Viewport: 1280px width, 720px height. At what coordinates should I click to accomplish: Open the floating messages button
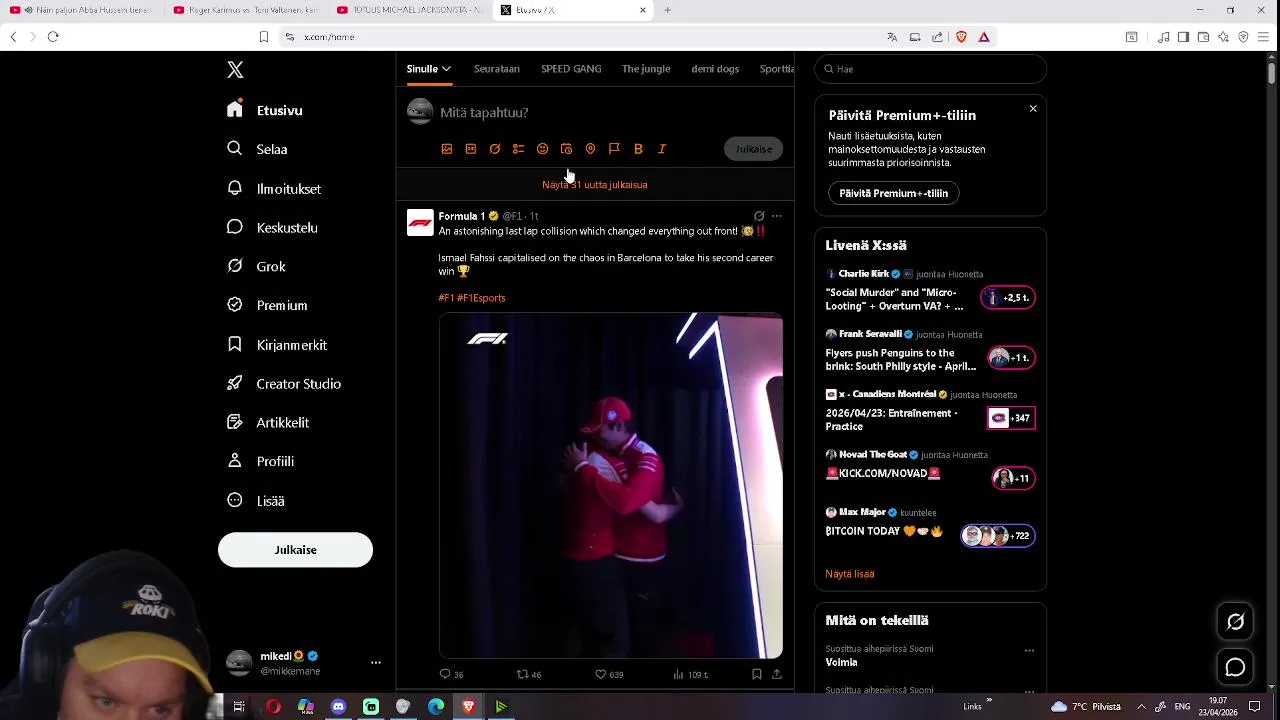pyautogui.click(x=1235, y=667)
